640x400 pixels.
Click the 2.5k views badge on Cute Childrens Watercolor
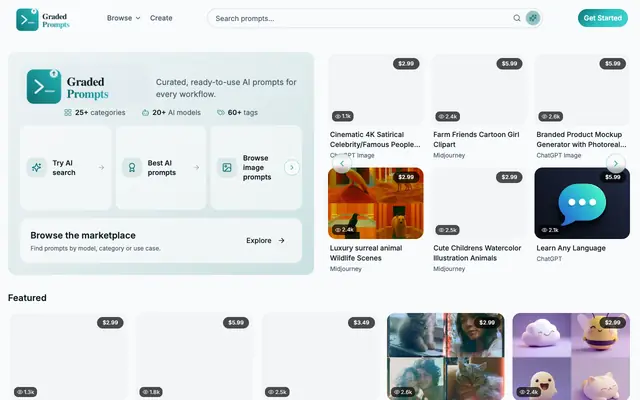(x=448, y=230)
